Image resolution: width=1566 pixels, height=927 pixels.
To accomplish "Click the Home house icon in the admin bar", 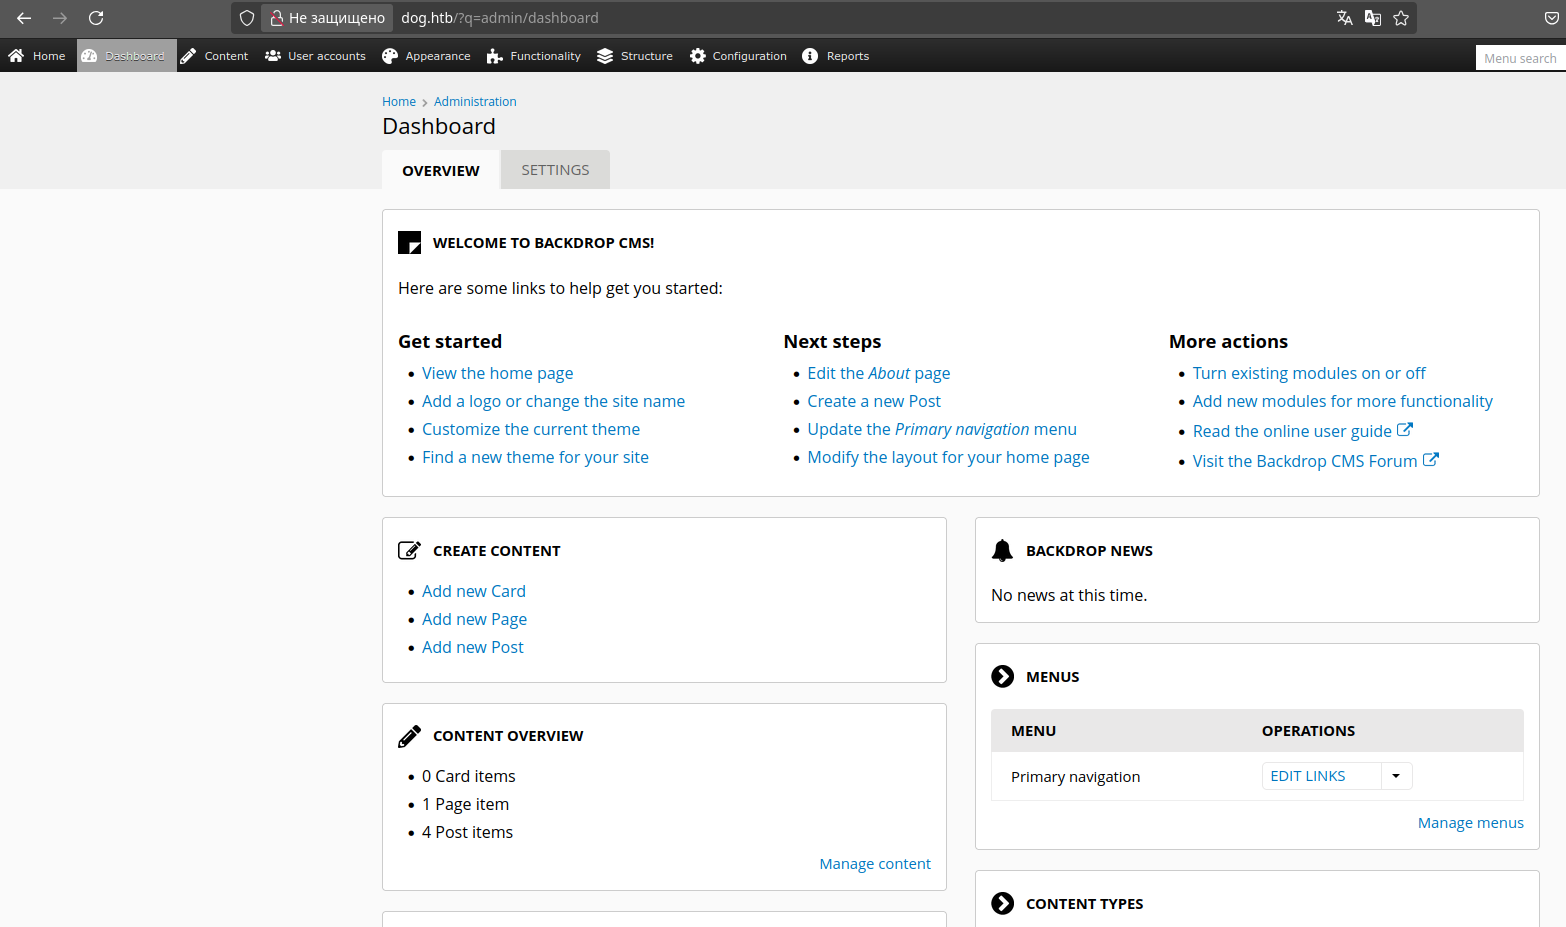I will click(x=16, y=56).
